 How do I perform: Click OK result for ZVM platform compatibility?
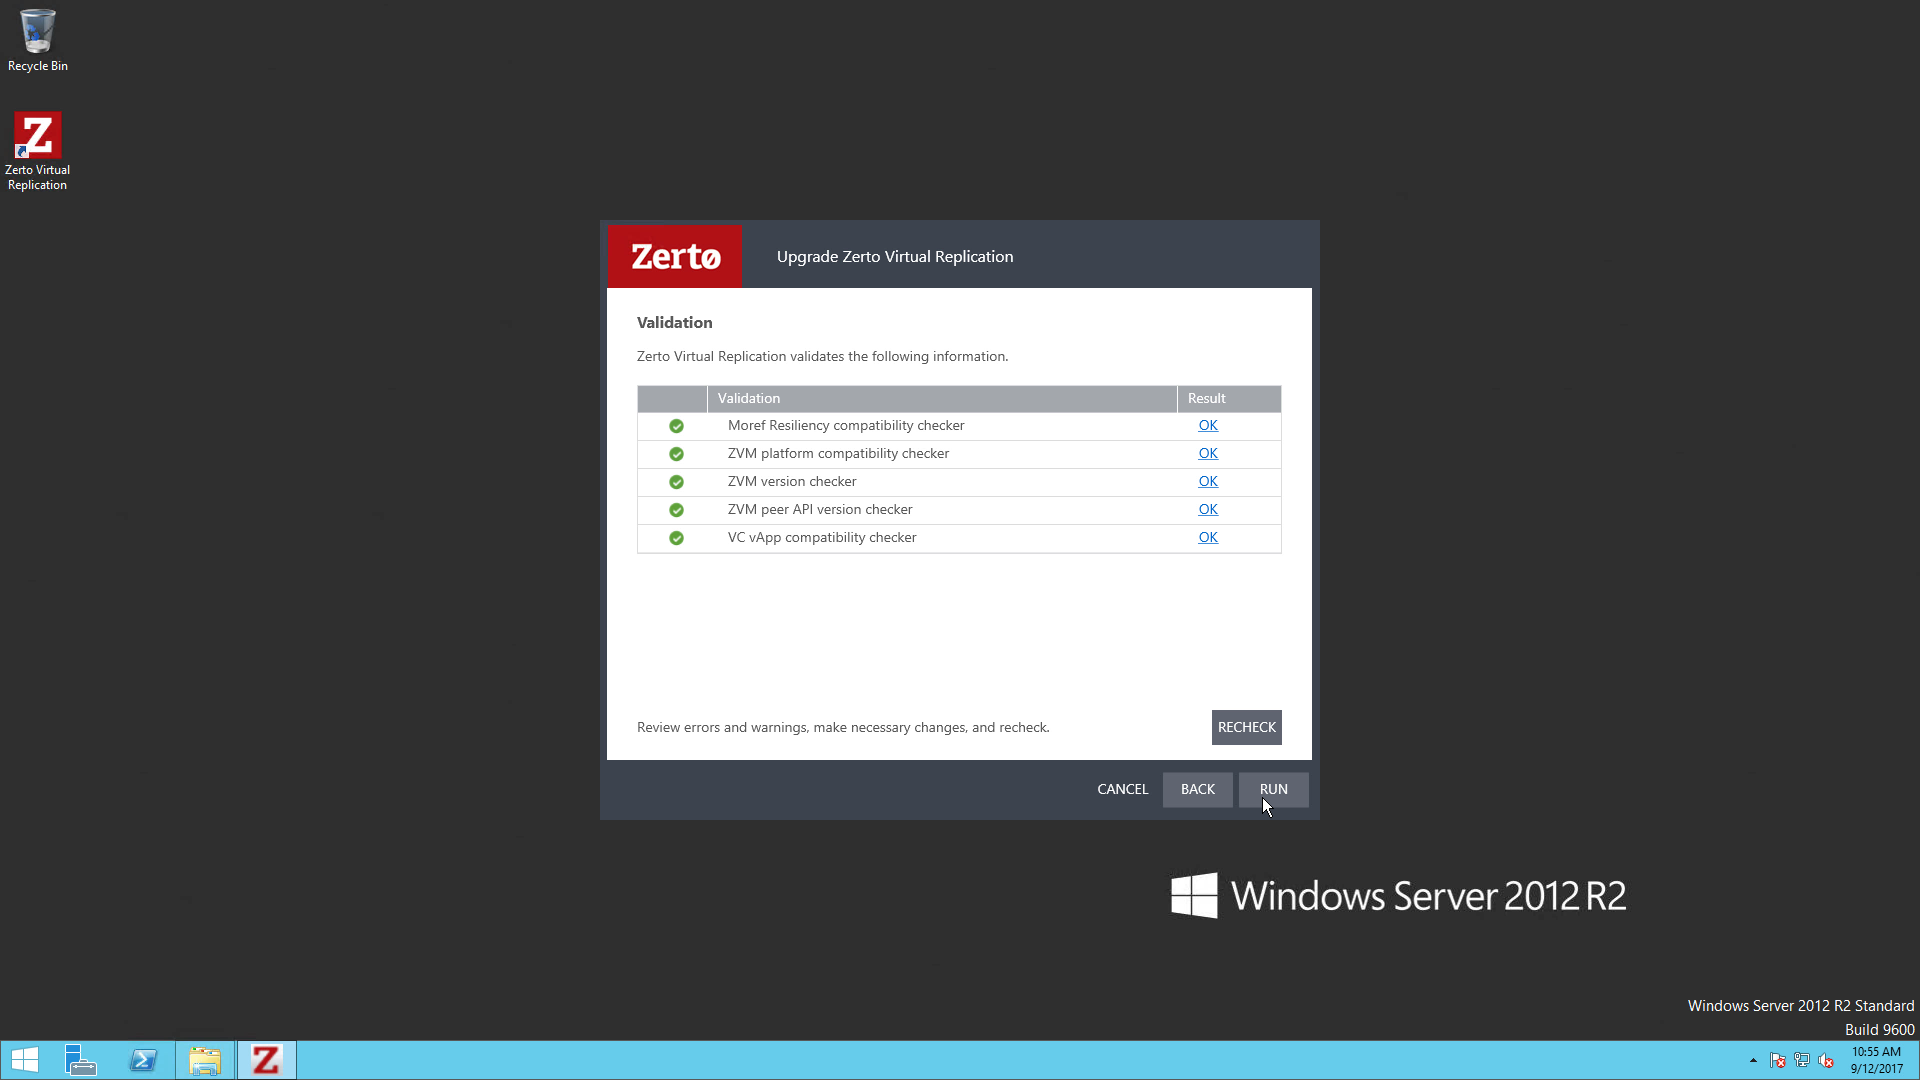pyautogui.click(x=1208, y=453)
